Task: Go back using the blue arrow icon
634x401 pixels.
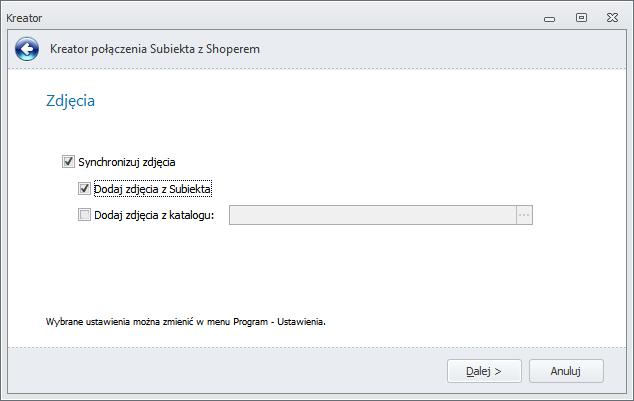Action: [27, 49]
